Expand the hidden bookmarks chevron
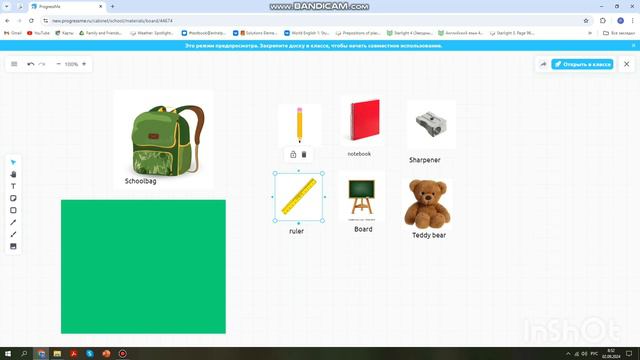 click(x=590, y=33)
